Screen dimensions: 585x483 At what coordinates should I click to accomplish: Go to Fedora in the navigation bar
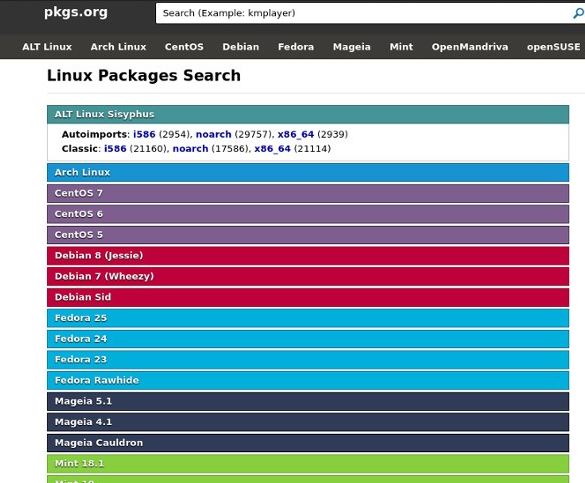(x=296, y=47)
